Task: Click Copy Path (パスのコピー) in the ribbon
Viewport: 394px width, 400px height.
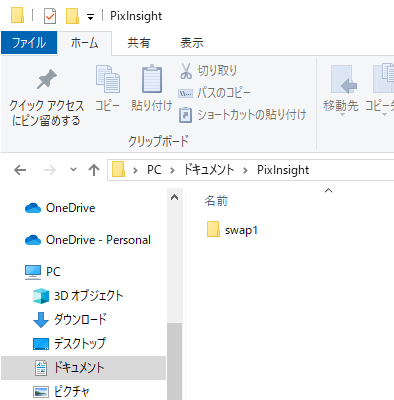Action: tap(214, 93)
